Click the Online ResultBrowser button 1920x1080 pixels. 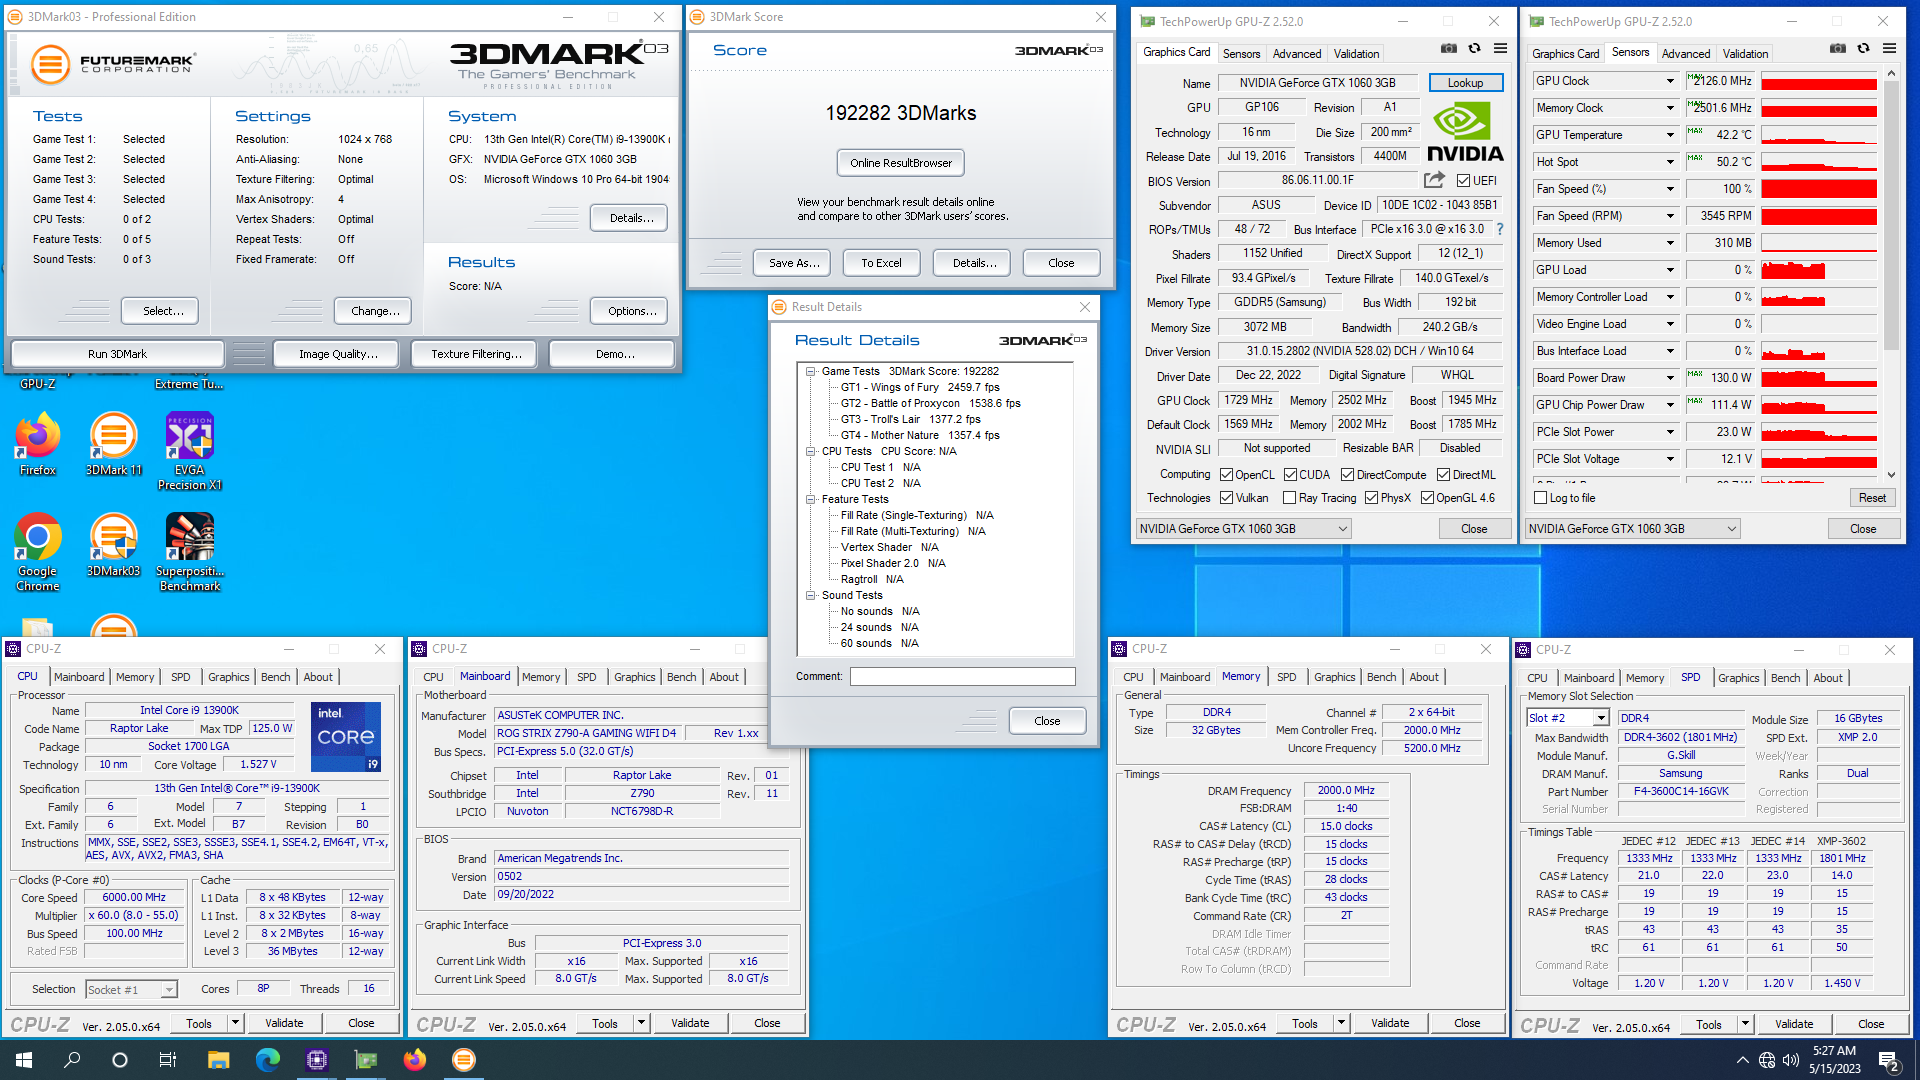click(901, 163)
